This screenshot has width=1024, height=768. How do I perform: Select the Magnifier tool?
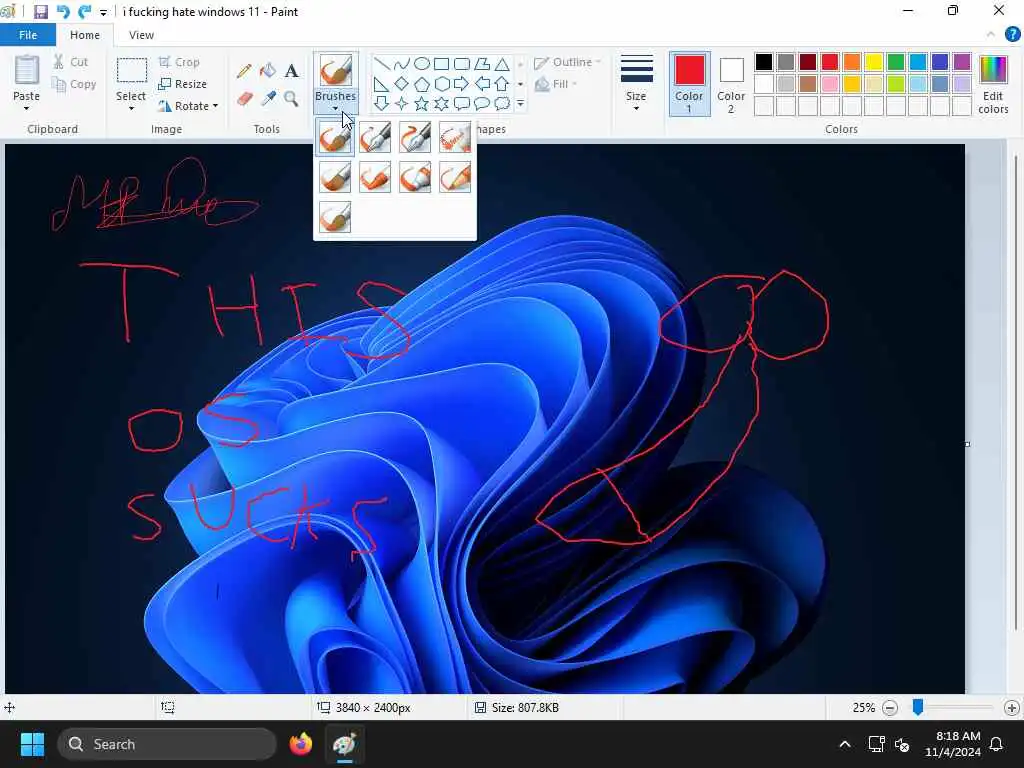click(x=291, y=99)
